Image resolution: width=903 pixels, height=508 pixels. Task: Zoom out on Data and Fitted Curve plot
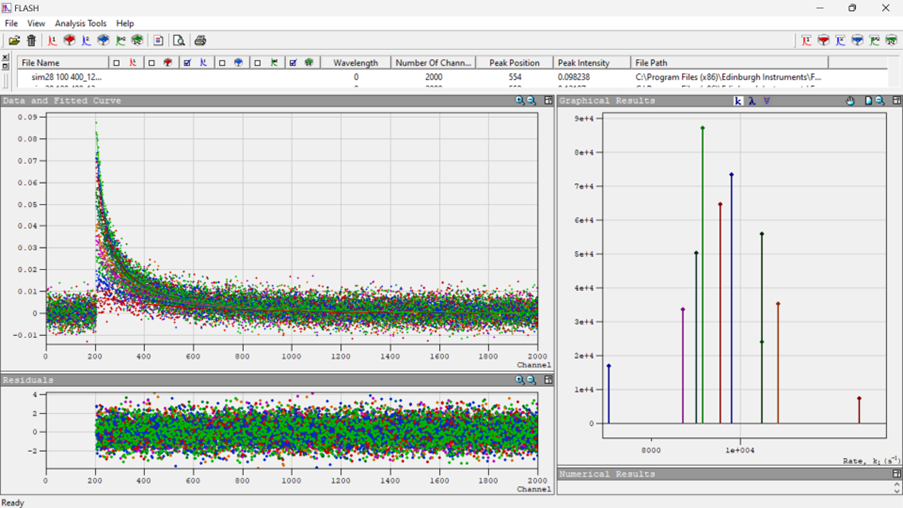531,101
